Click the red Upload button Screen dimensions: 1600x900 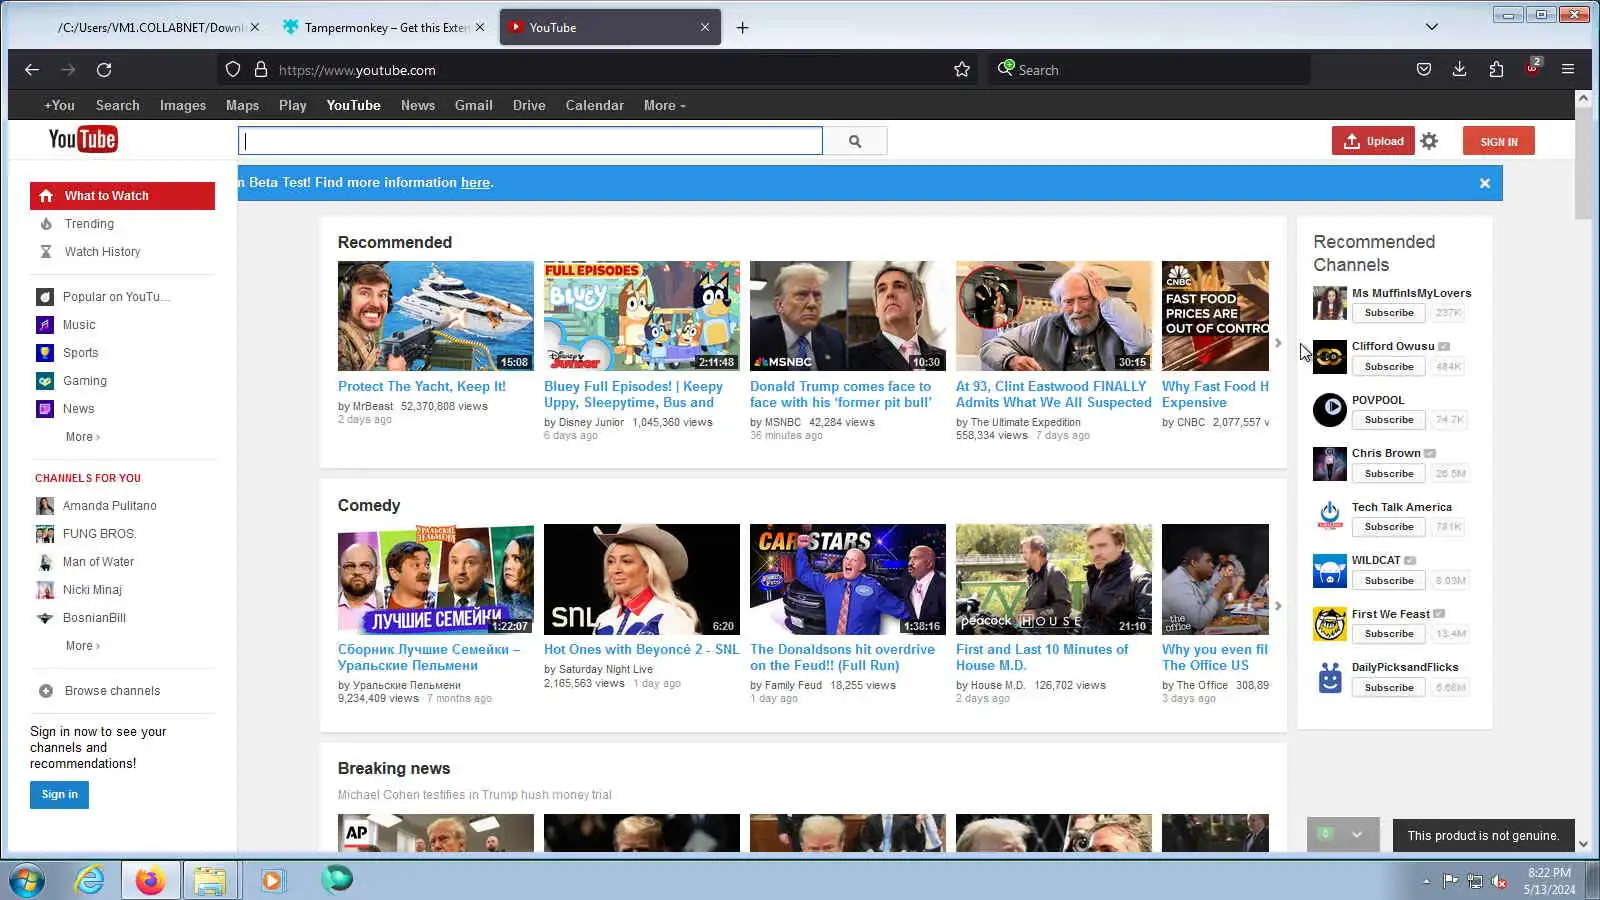click(1373, 141)
